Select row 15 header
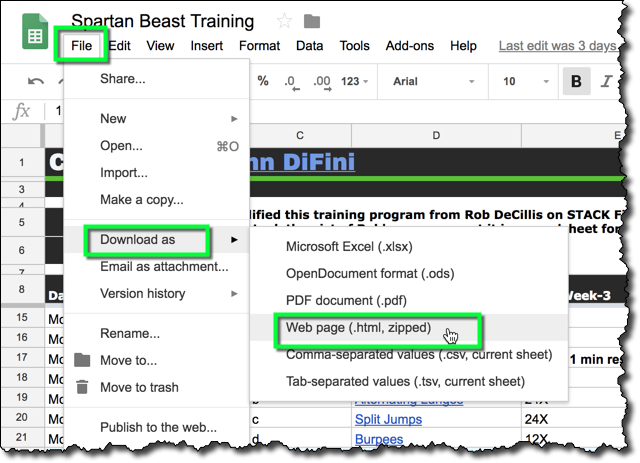Screen dimensions: 640x463 pyautogui.click(x=22, y=317)
